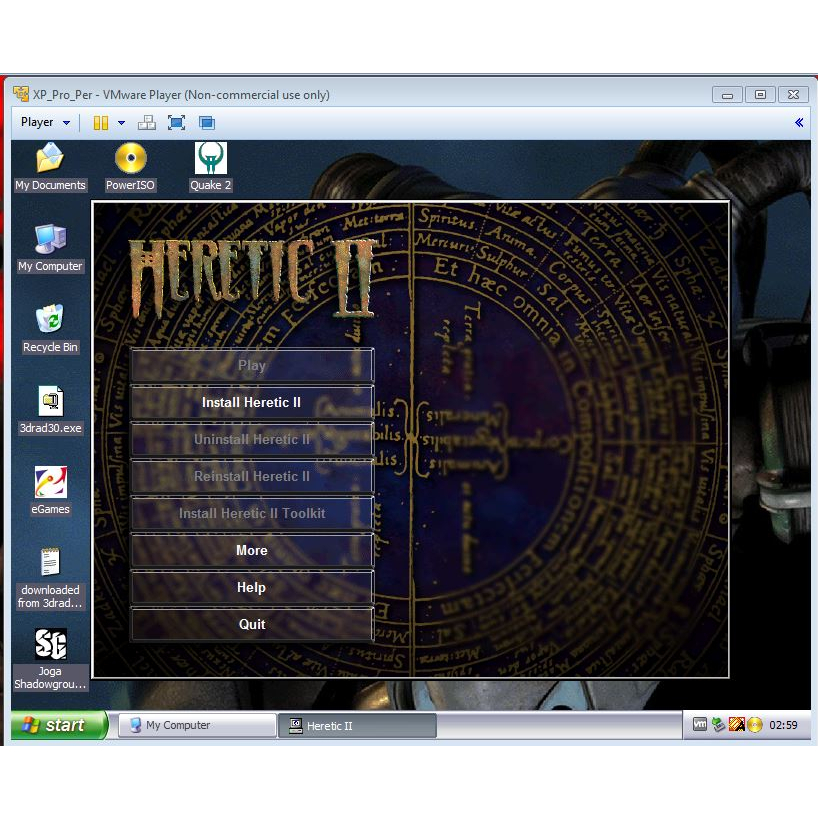Screen dimensions: 818x818
Task: Click the Install Heretic II button
Action: pyautogui.click(x=252, y=403)
